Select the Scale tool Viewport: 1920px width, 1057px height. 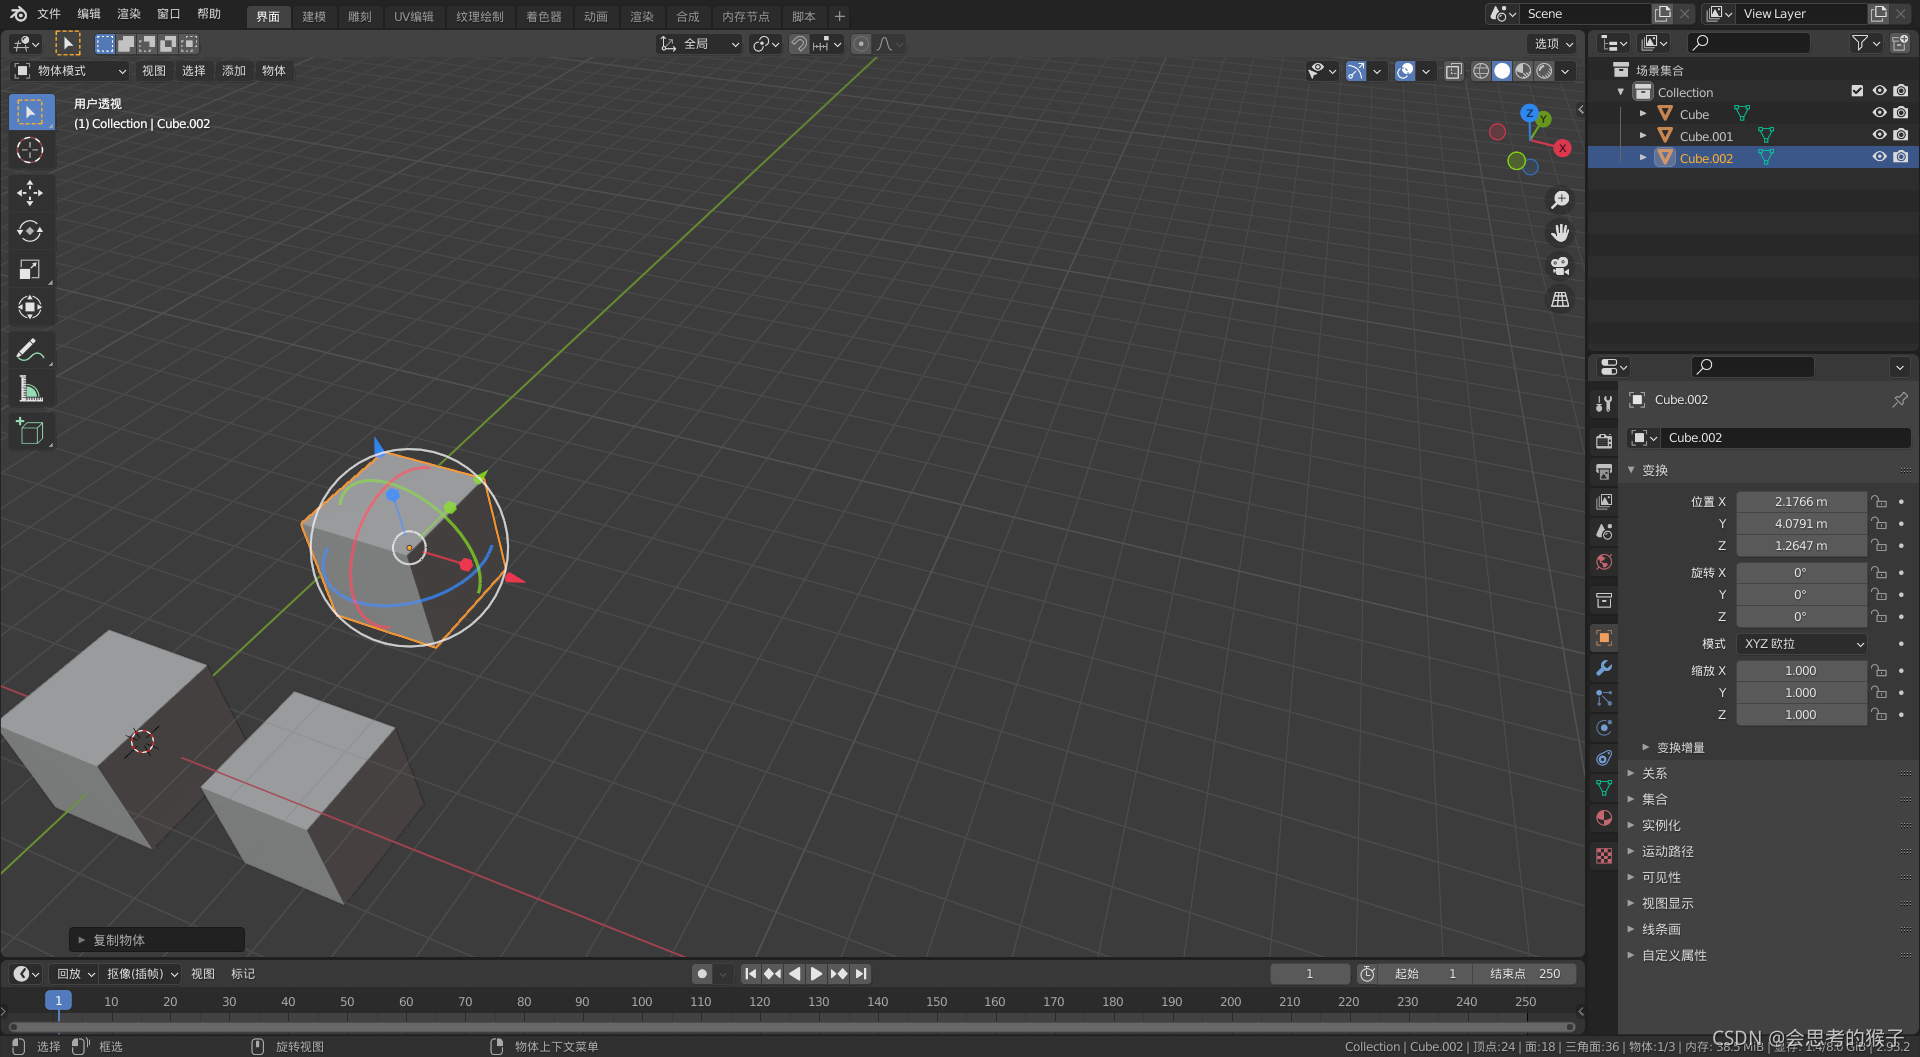point(31,269)
